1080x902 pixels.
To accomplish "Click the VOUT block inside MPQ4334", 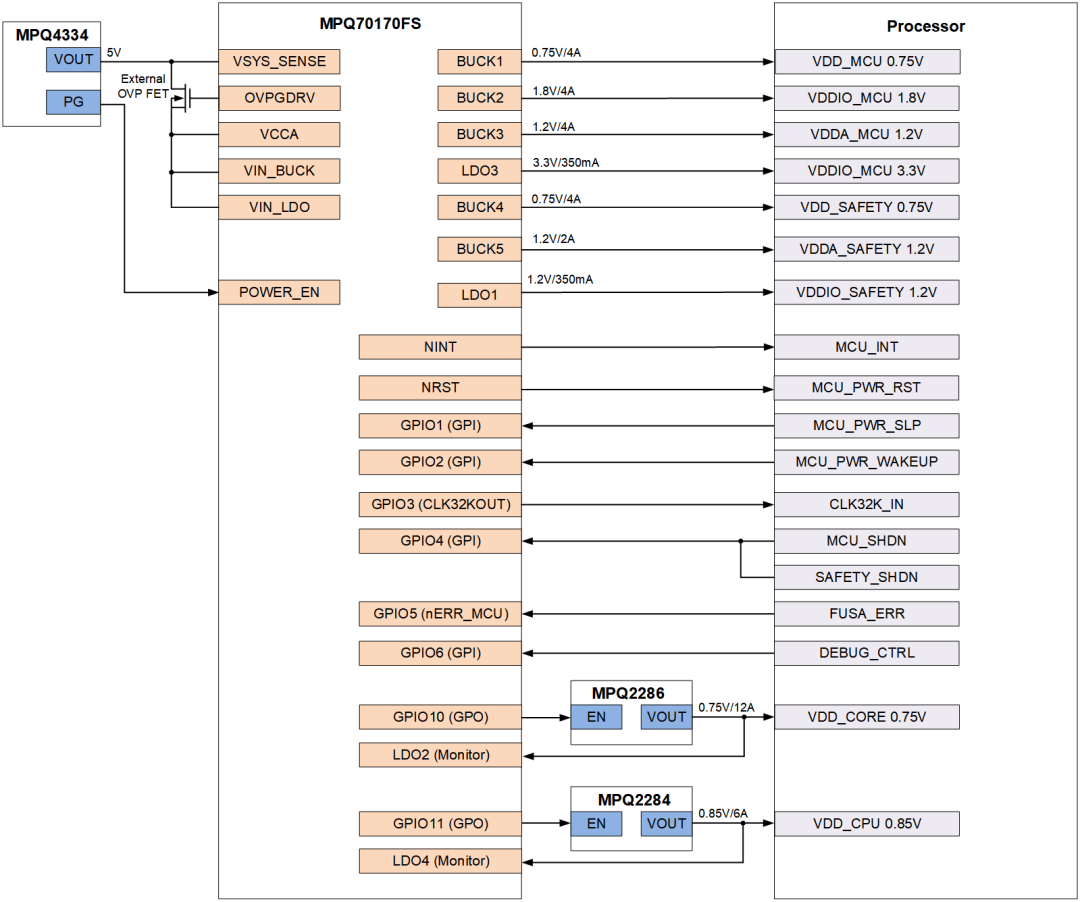I will point(73,59).
